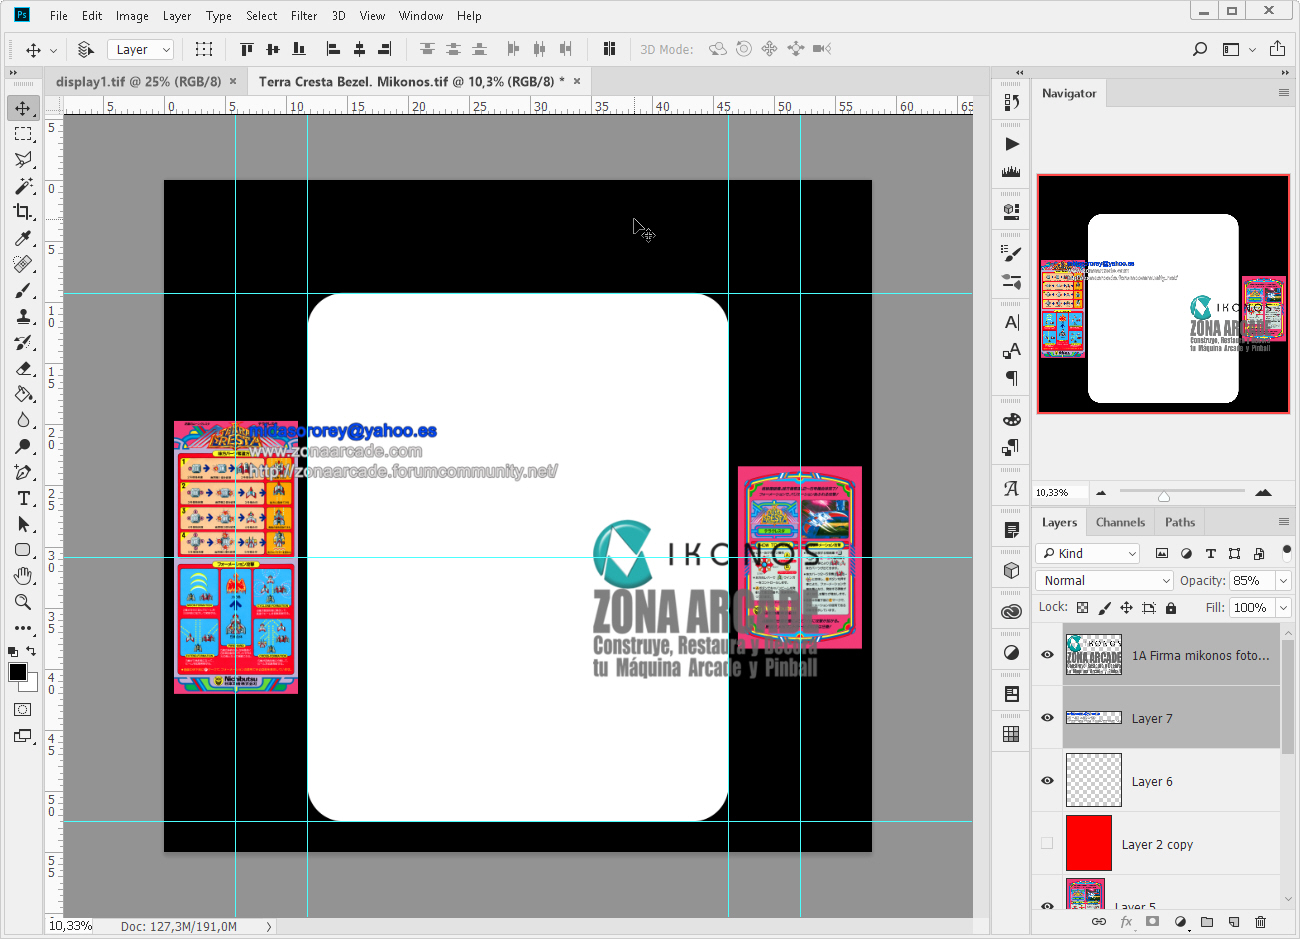This screenshot has height=939, width=1300.
Task: Select the Horizontal Type tool
Action: click(x=23, y=498)
